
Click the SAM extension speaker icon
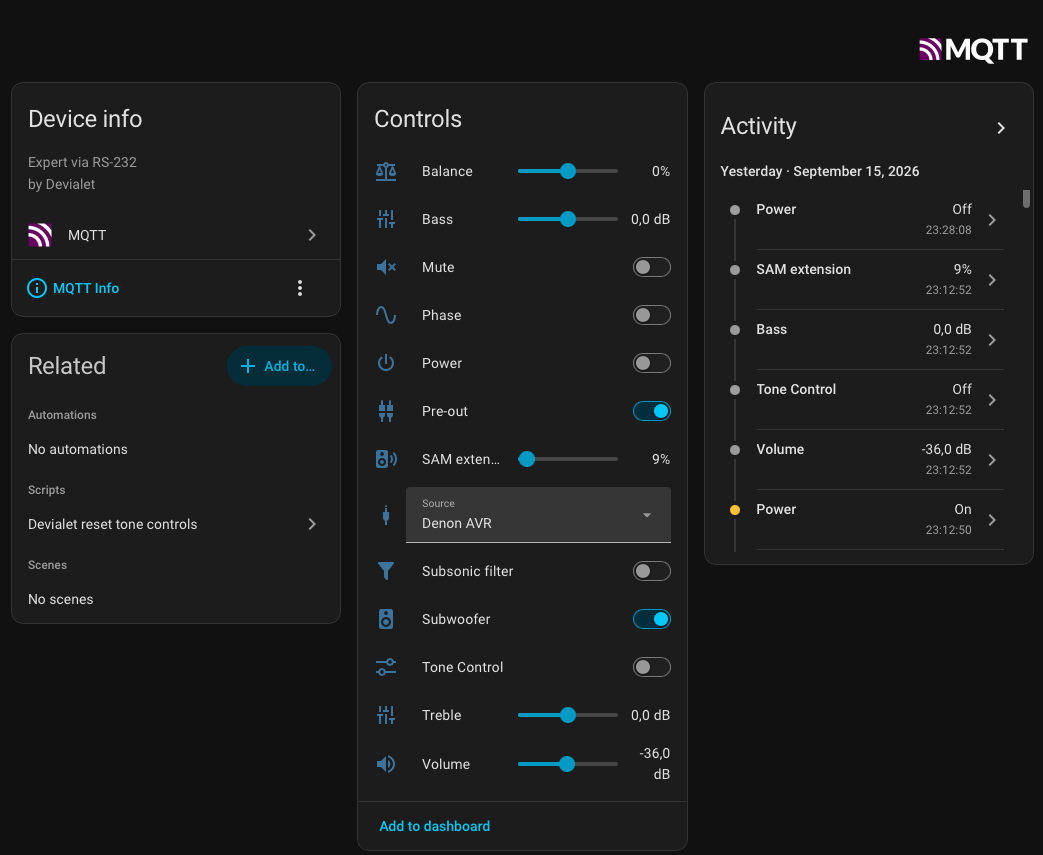(x=386, y=459)
